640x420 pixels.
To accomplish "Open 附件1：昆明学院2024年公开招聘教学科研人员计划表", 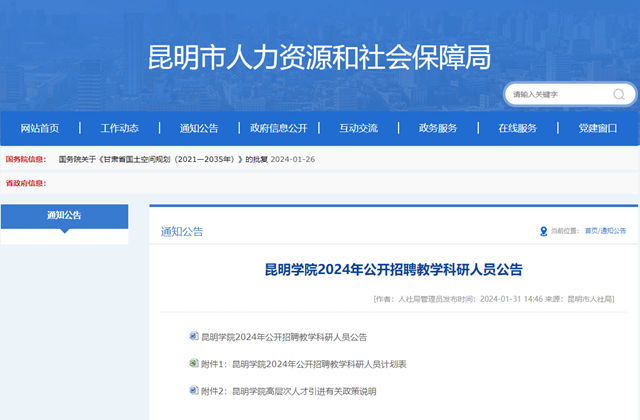I will (304, 364).
